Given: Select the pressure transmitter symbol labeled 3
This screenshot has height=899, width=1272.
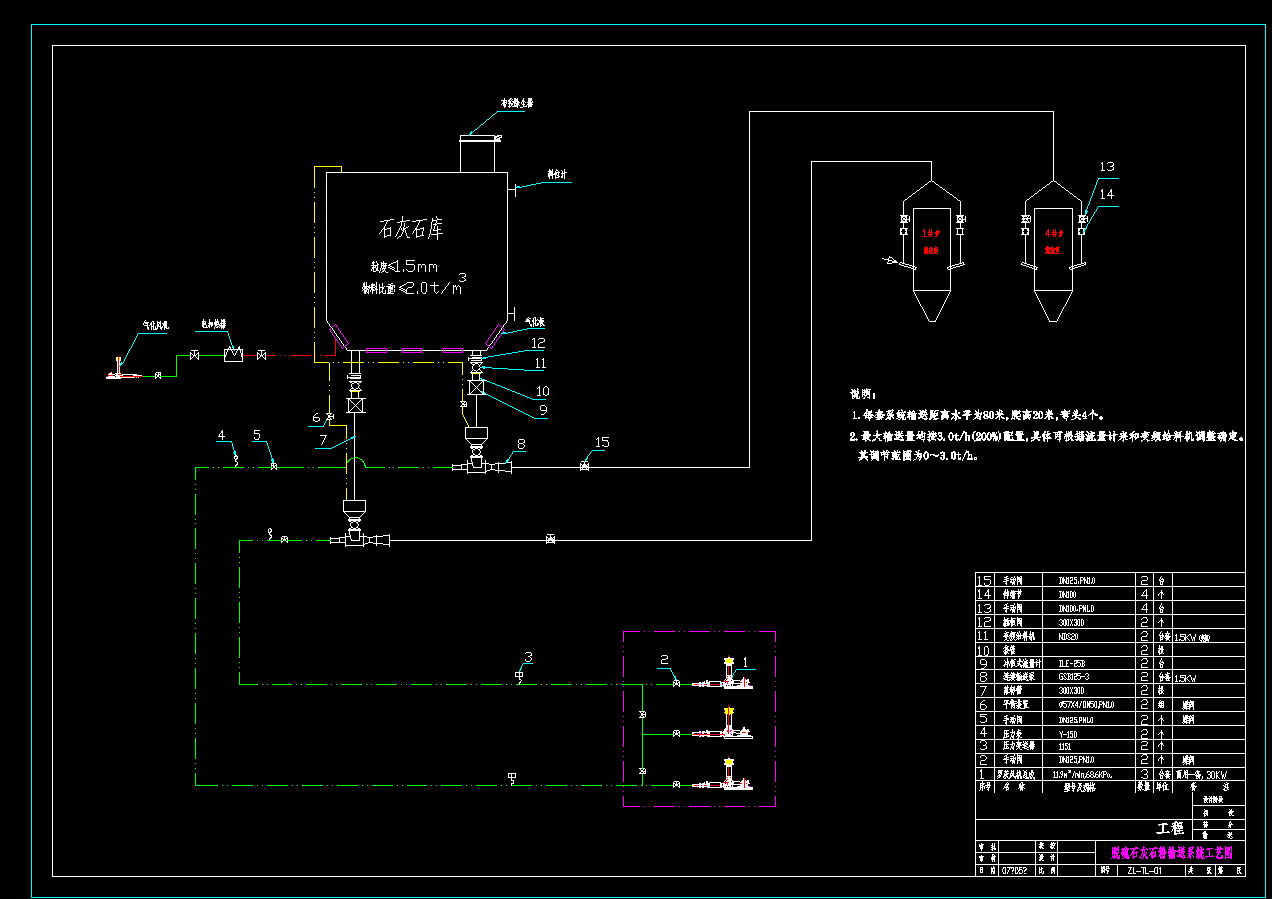Looking at the screenshot, I should coord(518,677).
